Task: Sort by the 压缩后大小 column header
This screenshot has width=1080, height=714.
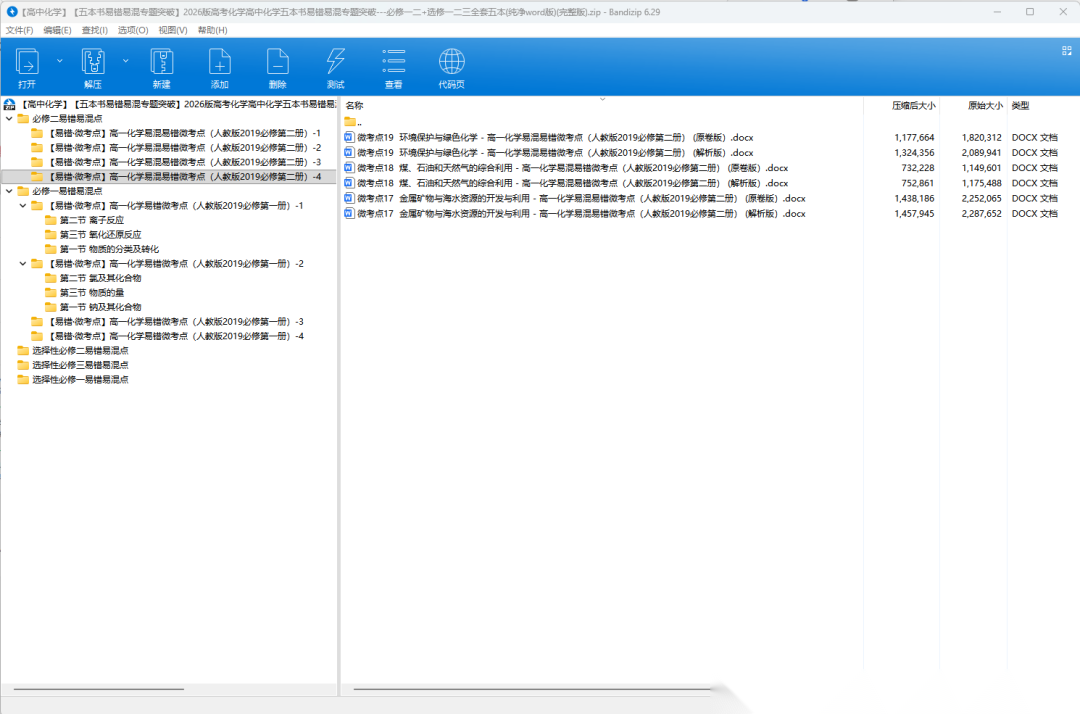Action: [913, 105]
